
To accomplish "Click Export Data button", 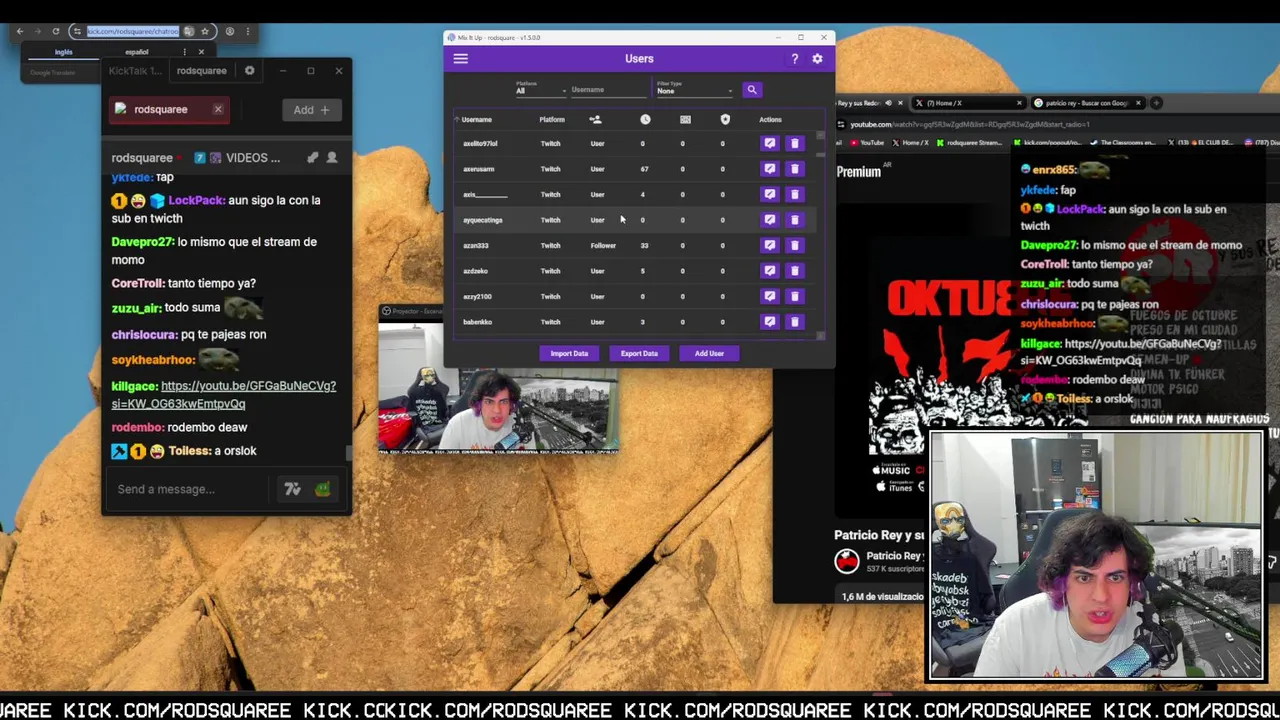I will pos(639,353).
